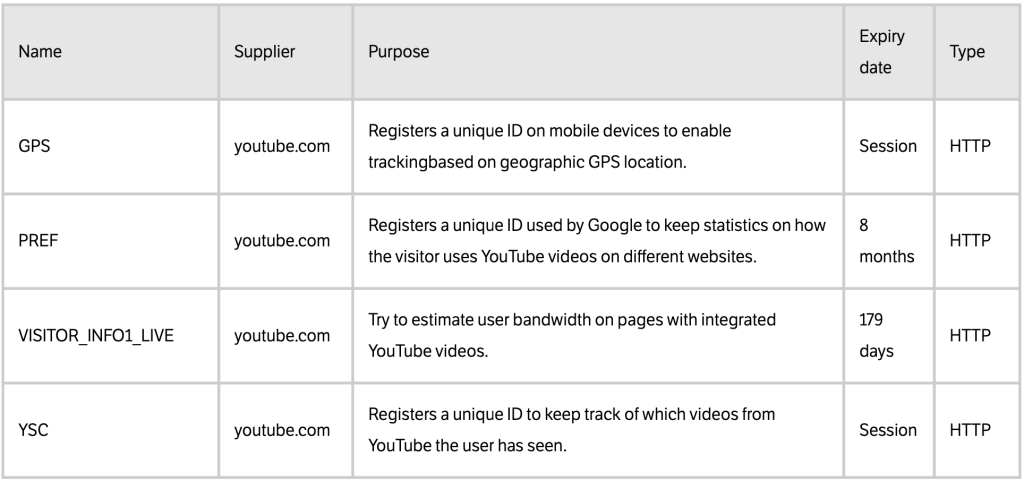Click the Purpose column header
The image size is (1024, 481).
click(398, 52)
